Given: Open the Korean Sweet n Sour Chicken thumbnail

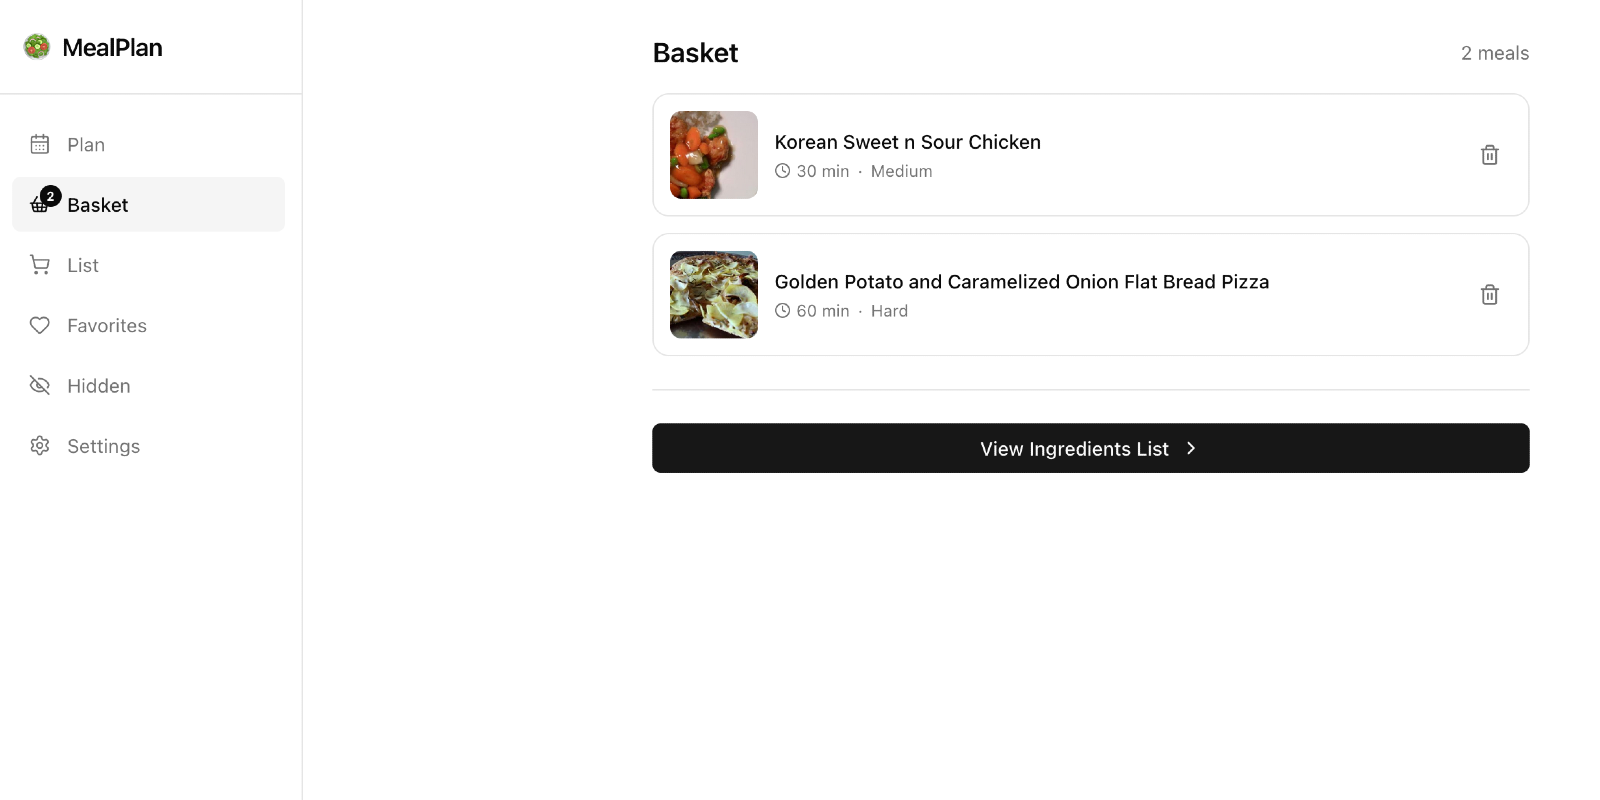Looking at the screenshot, I should (714, 155).
